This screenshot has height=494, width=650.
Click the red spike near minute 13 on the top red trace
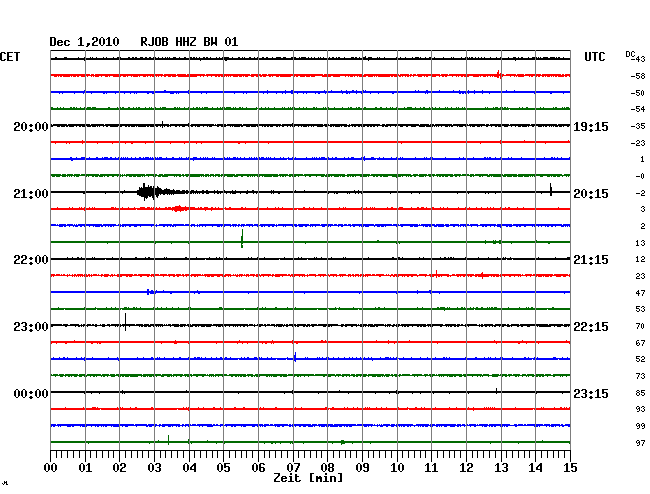pos(499,75)
